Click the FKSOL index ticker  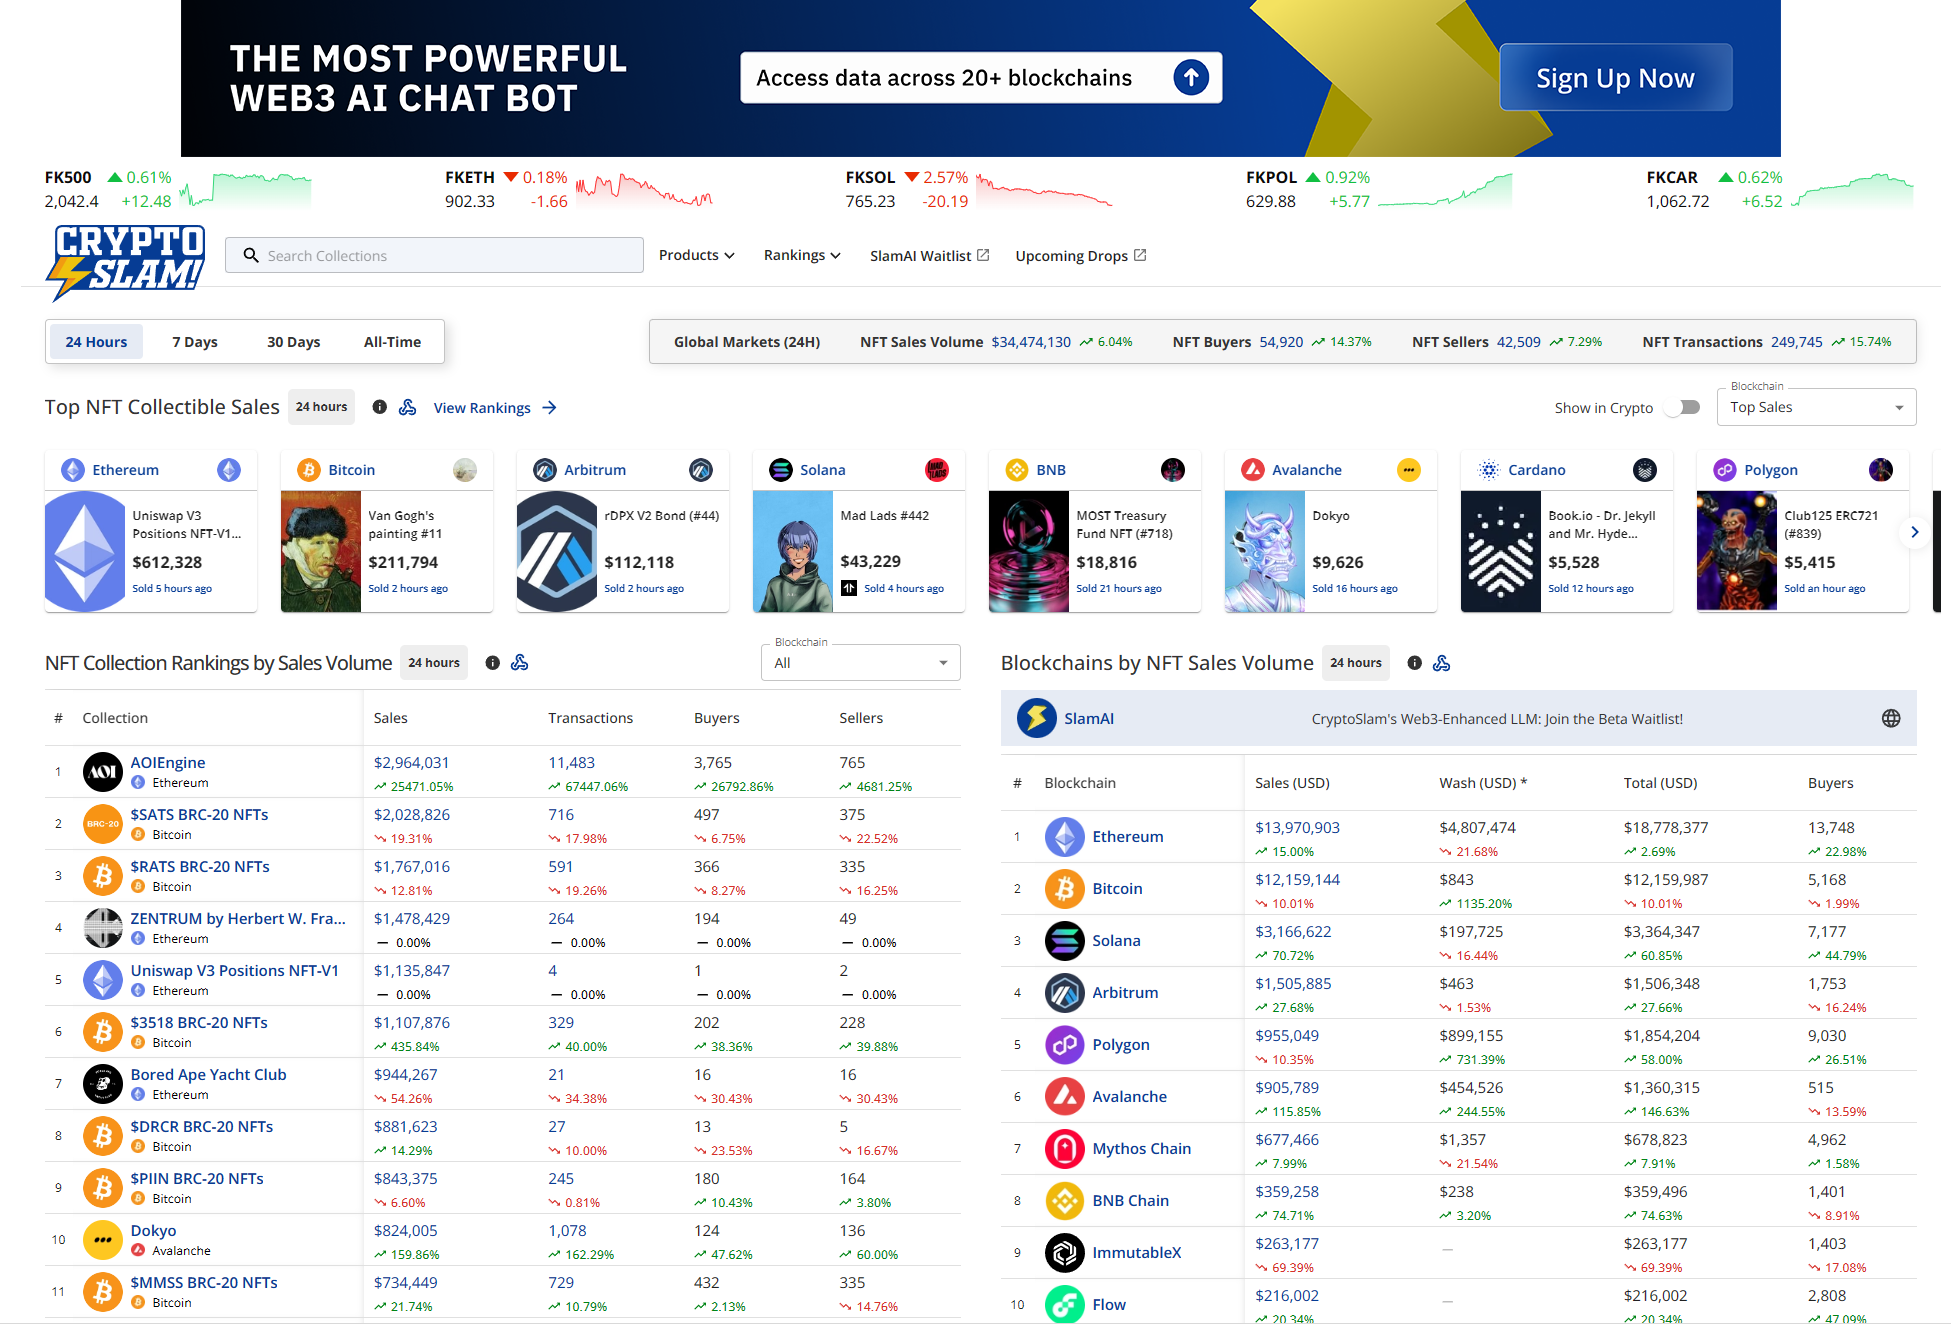(x=979, y=189)
